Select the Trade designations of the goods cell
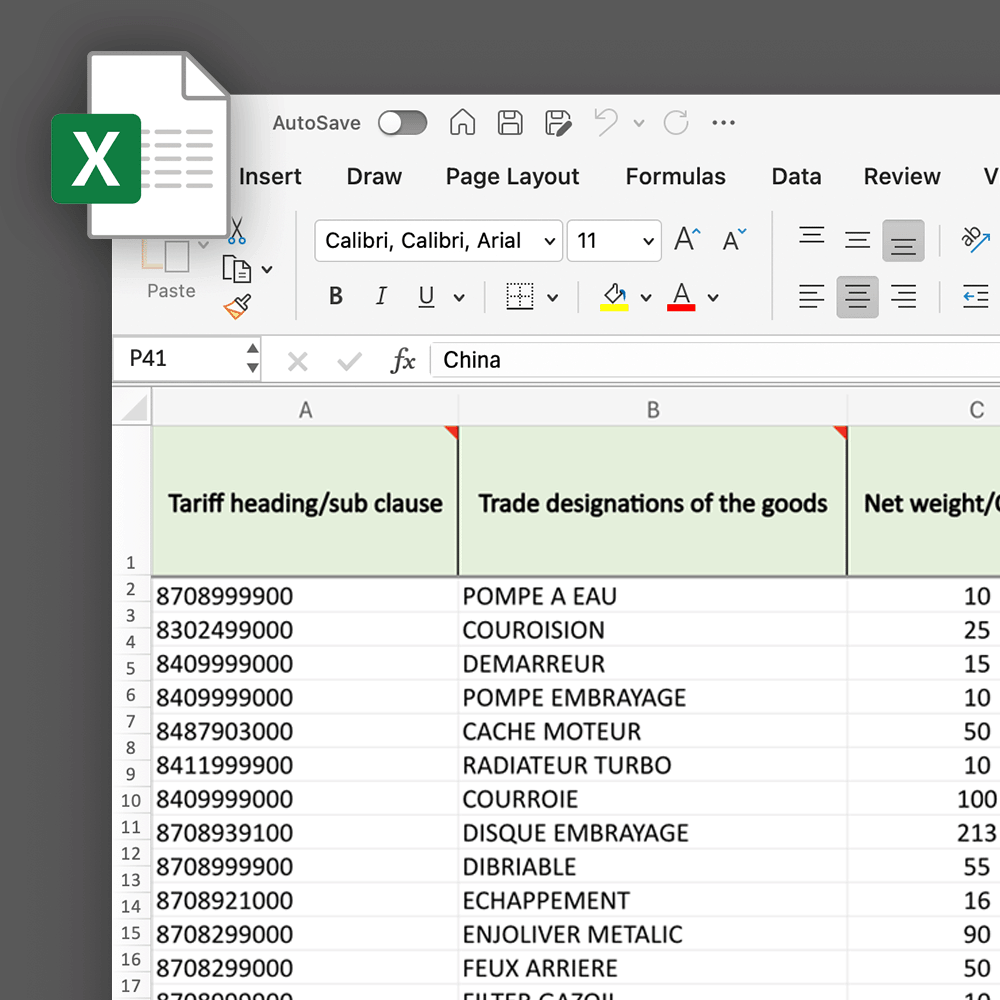1000x1000 pixels. 653,501
